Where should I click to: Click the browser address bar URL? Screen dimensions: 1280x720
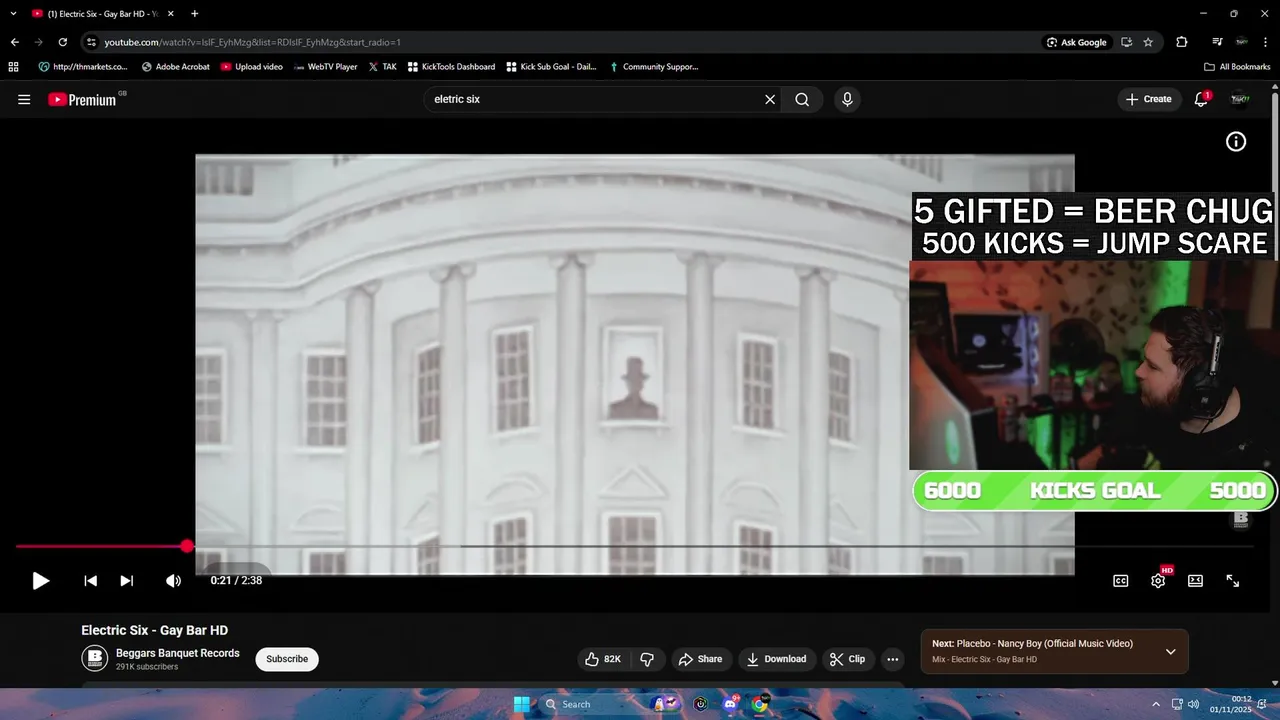253,42
